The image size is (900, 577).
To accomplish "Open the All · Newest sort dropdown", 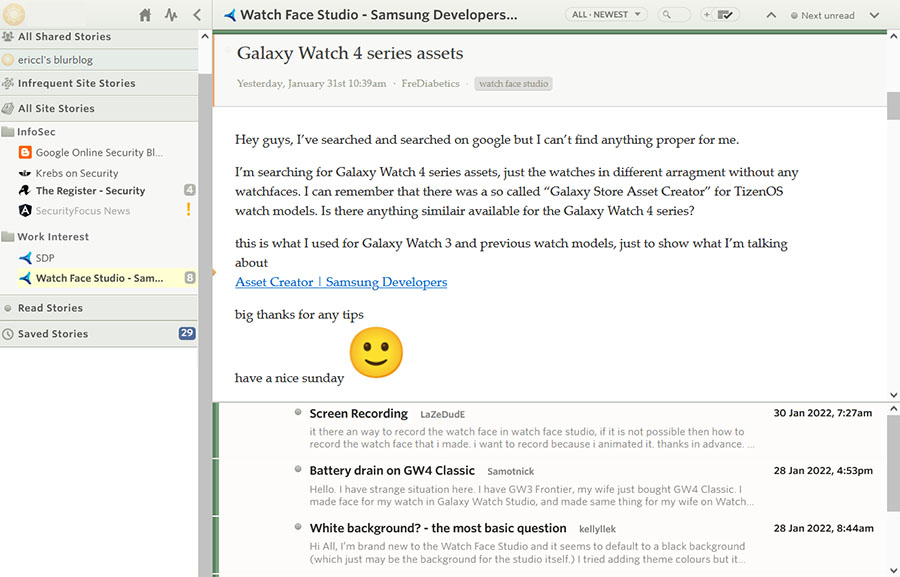I will pos(606,15).
